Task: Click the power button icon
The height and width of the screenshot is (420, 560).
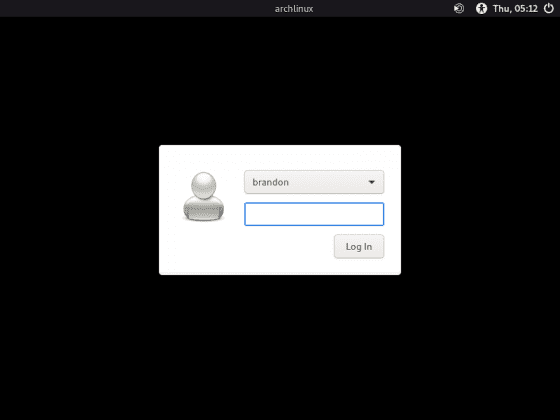Action: pos(549,8)
